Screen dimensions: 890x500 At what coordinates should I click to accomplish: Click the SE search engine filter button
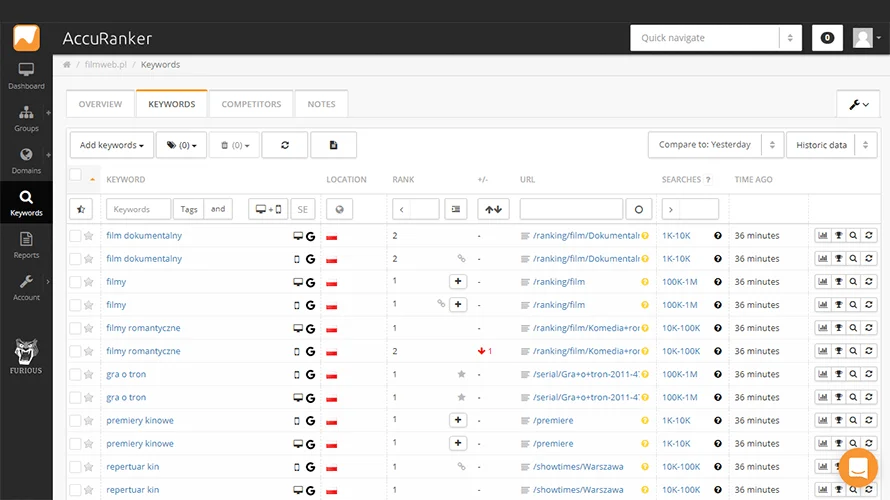click(x=303, y=209)
